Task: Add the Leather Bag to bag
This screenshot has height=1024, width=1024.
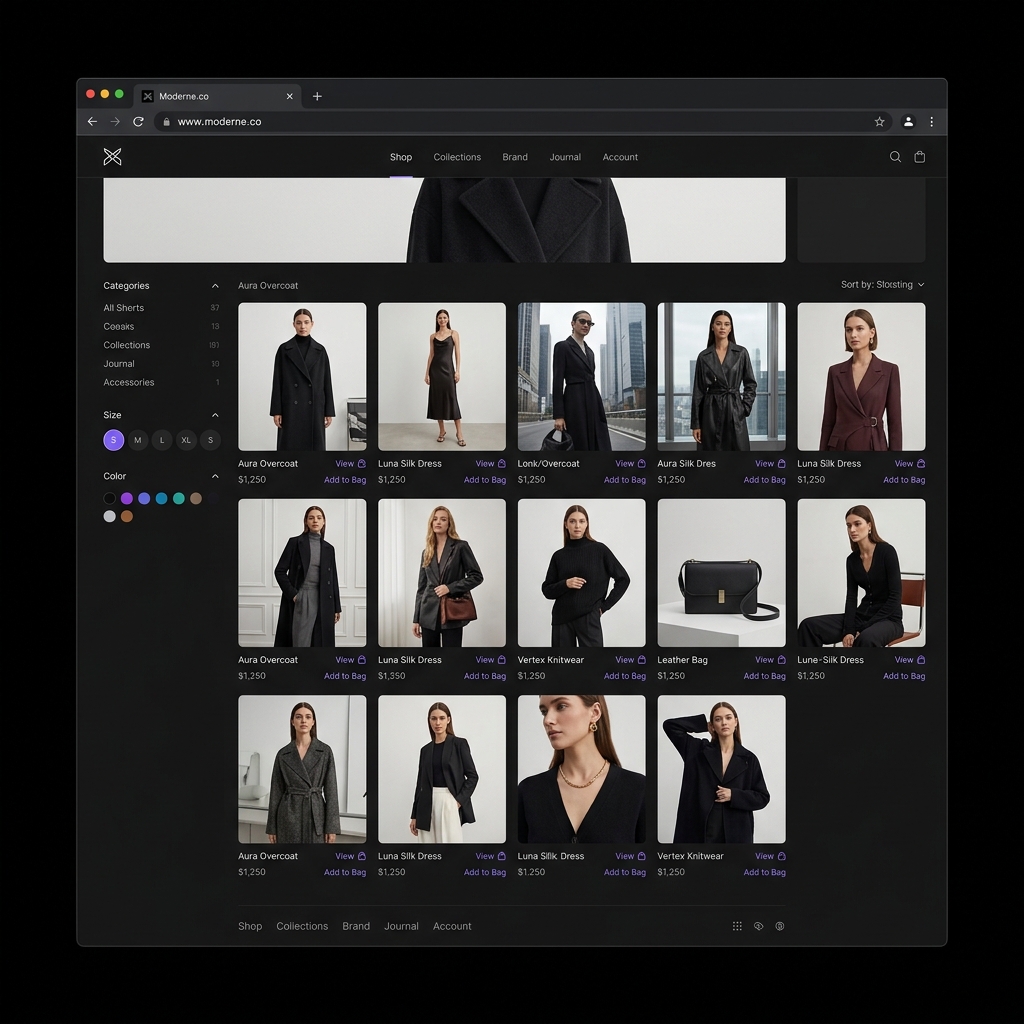Action: (764, 676)
